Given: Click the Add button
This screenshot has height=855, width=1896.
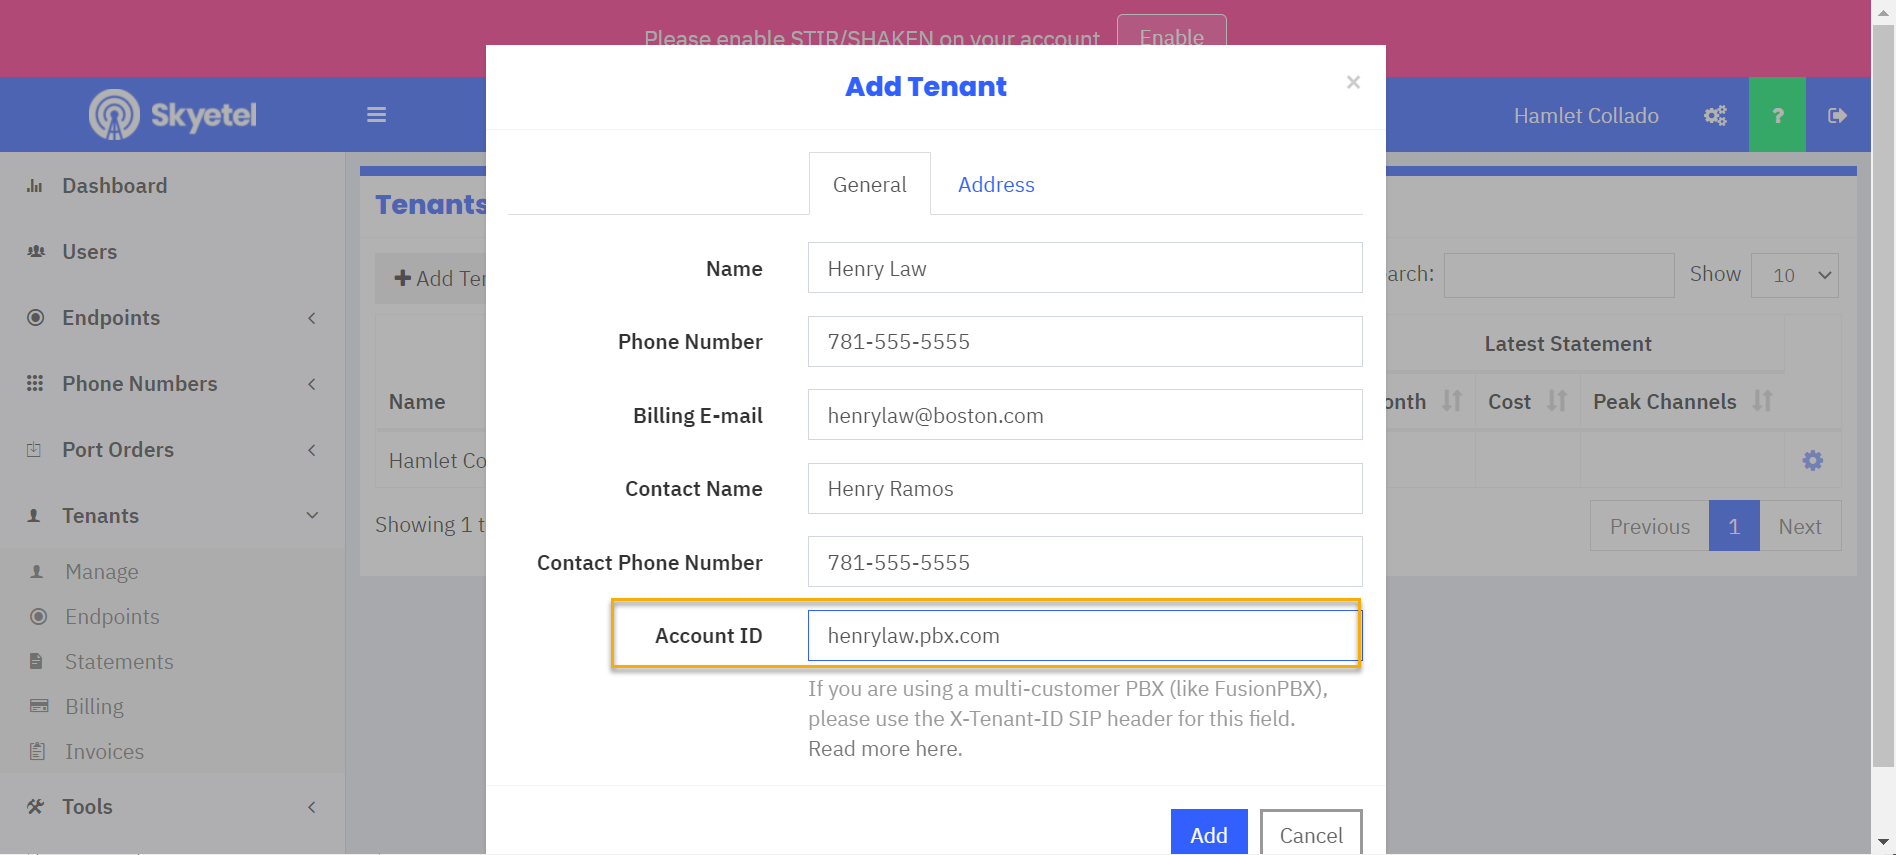Looking at the screenshot, I should coord(1208,834).
